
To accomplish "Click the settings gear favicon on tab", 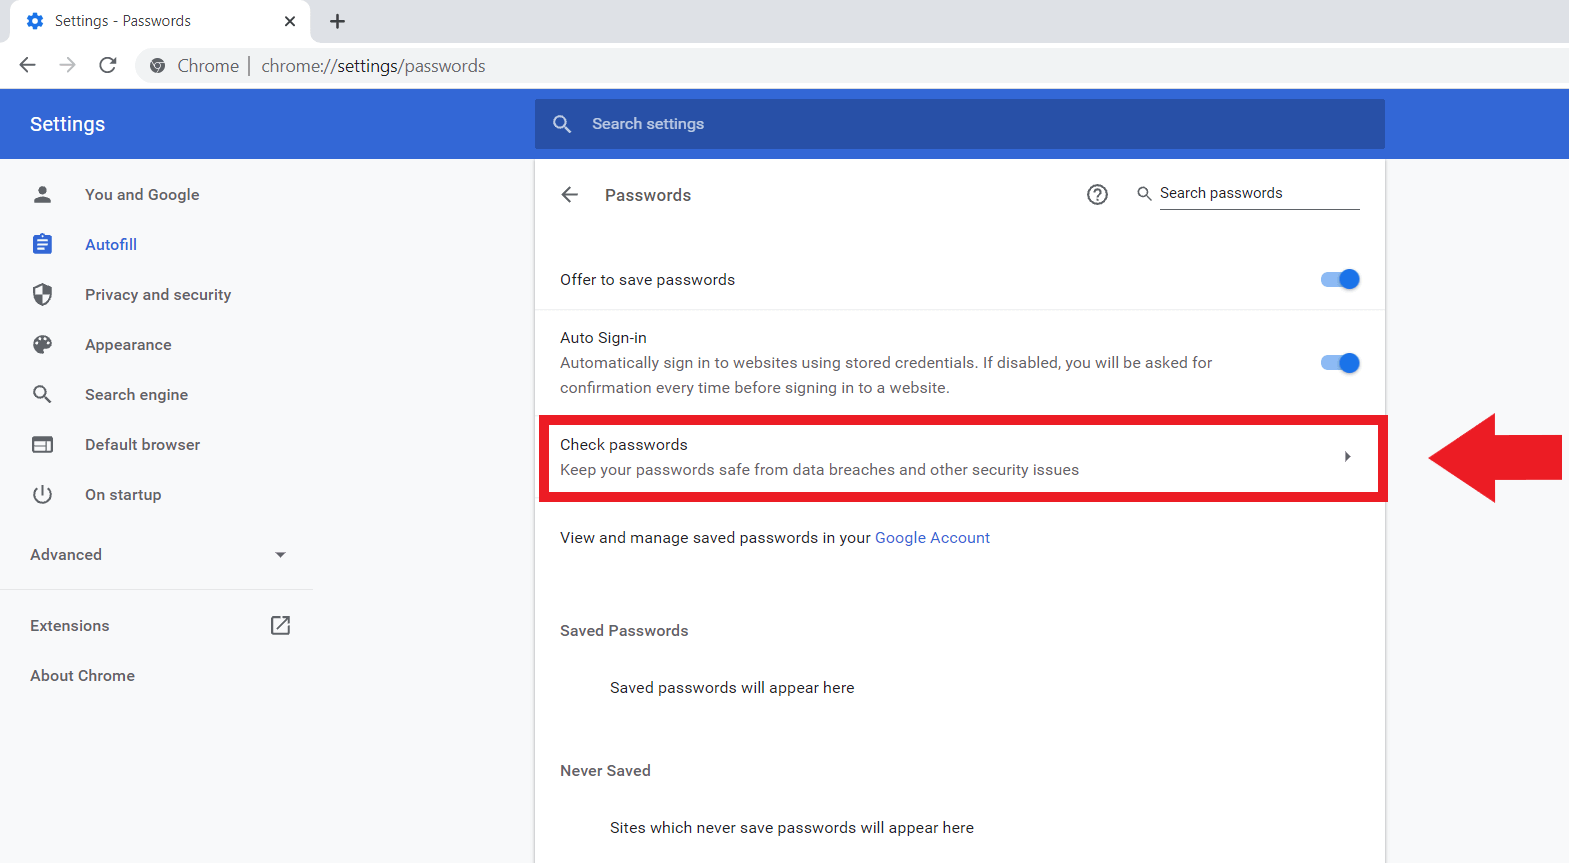I will tap(35, 21).
